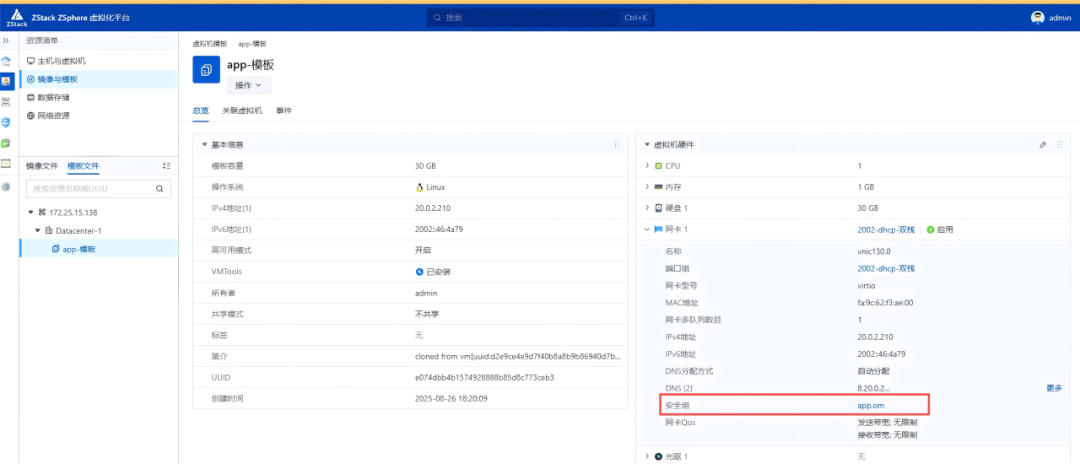Focus the global 搜索 search box

[x=540, y=17]
